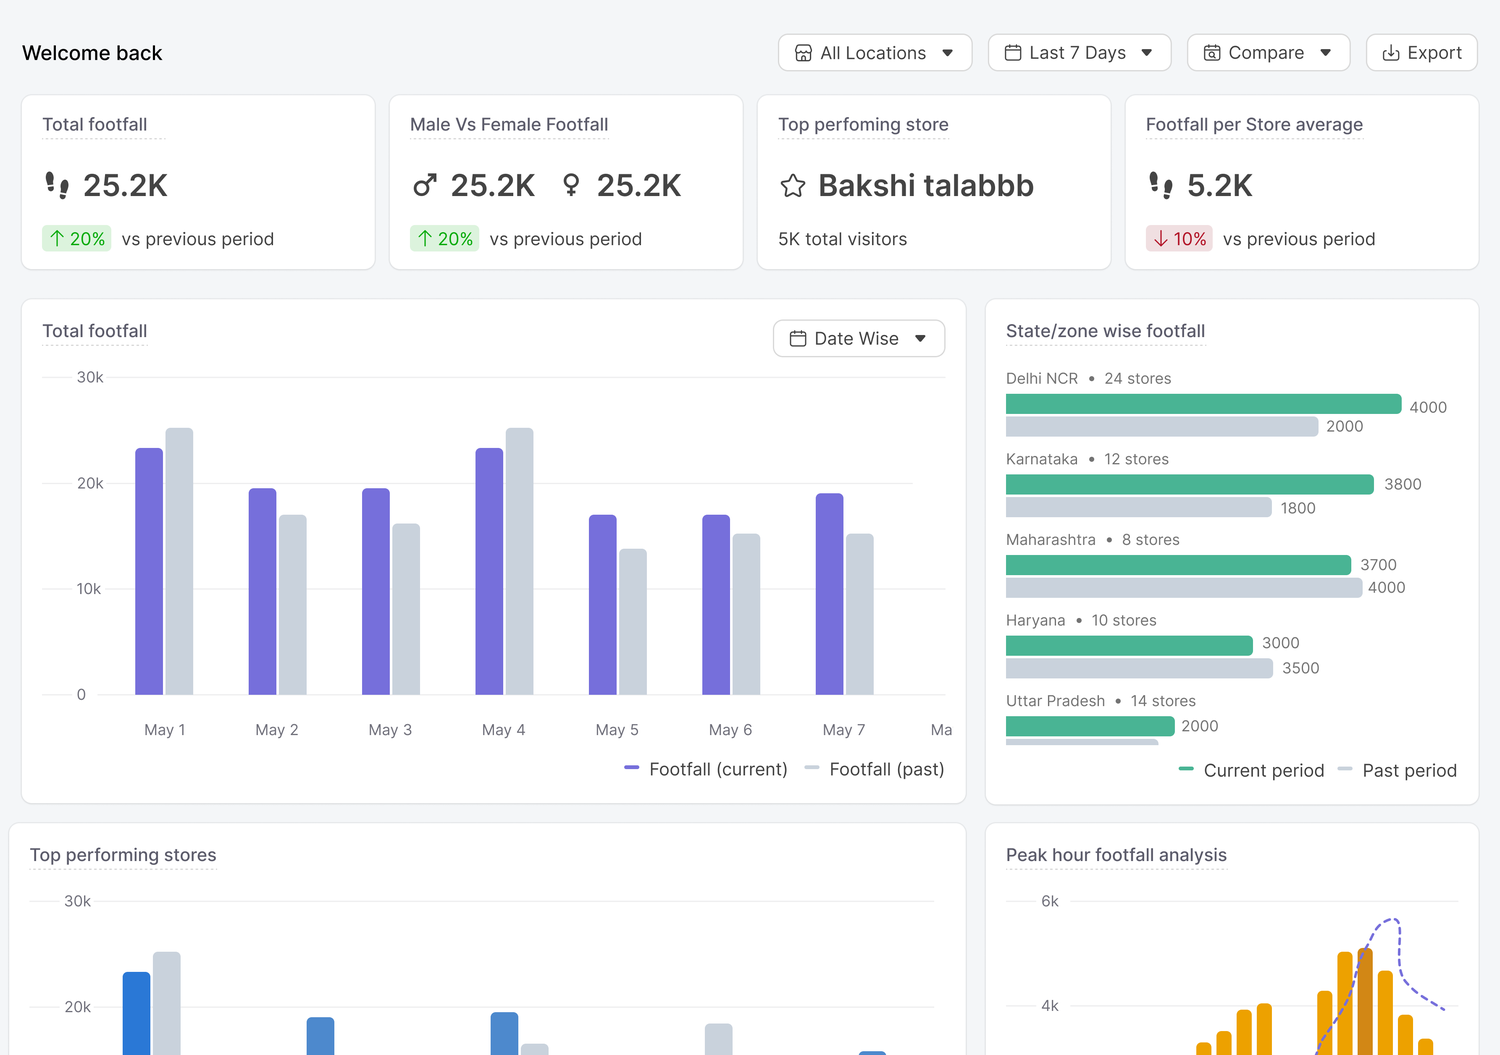Image resolution: width=1500 pixels, height=1055 pixels.
Task: Toggle Current period legend item
Action: tap(1252, 771)
